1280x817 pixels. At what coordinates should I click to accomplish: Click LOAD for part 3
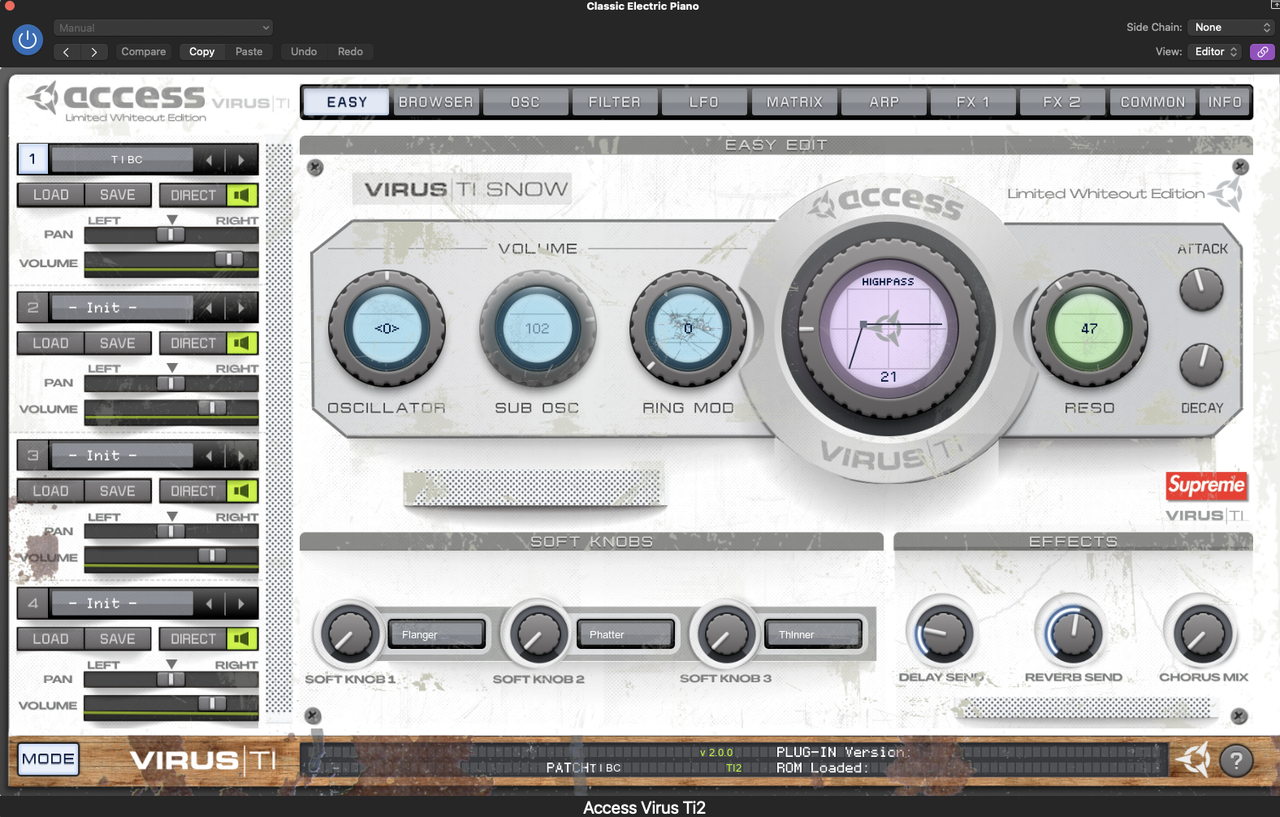51,491
